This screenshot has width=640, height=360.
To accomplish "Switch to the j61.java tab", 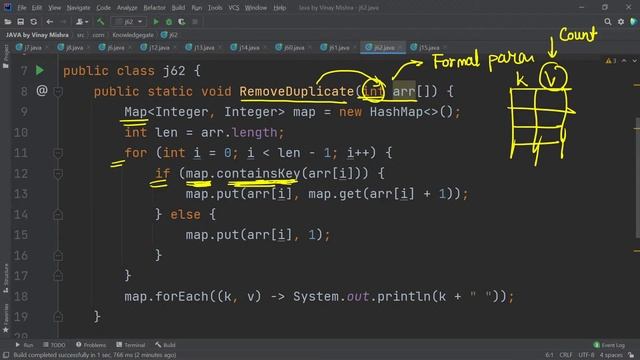I will (x=338, y=48).
